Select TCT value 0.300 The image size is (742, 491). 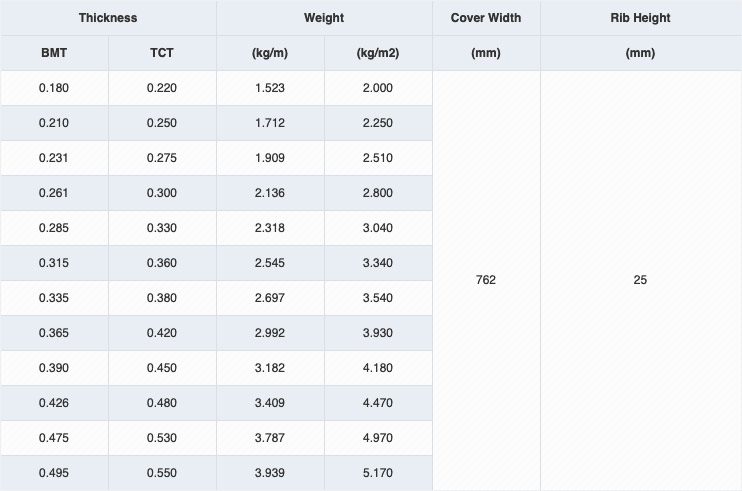point(162,193)
